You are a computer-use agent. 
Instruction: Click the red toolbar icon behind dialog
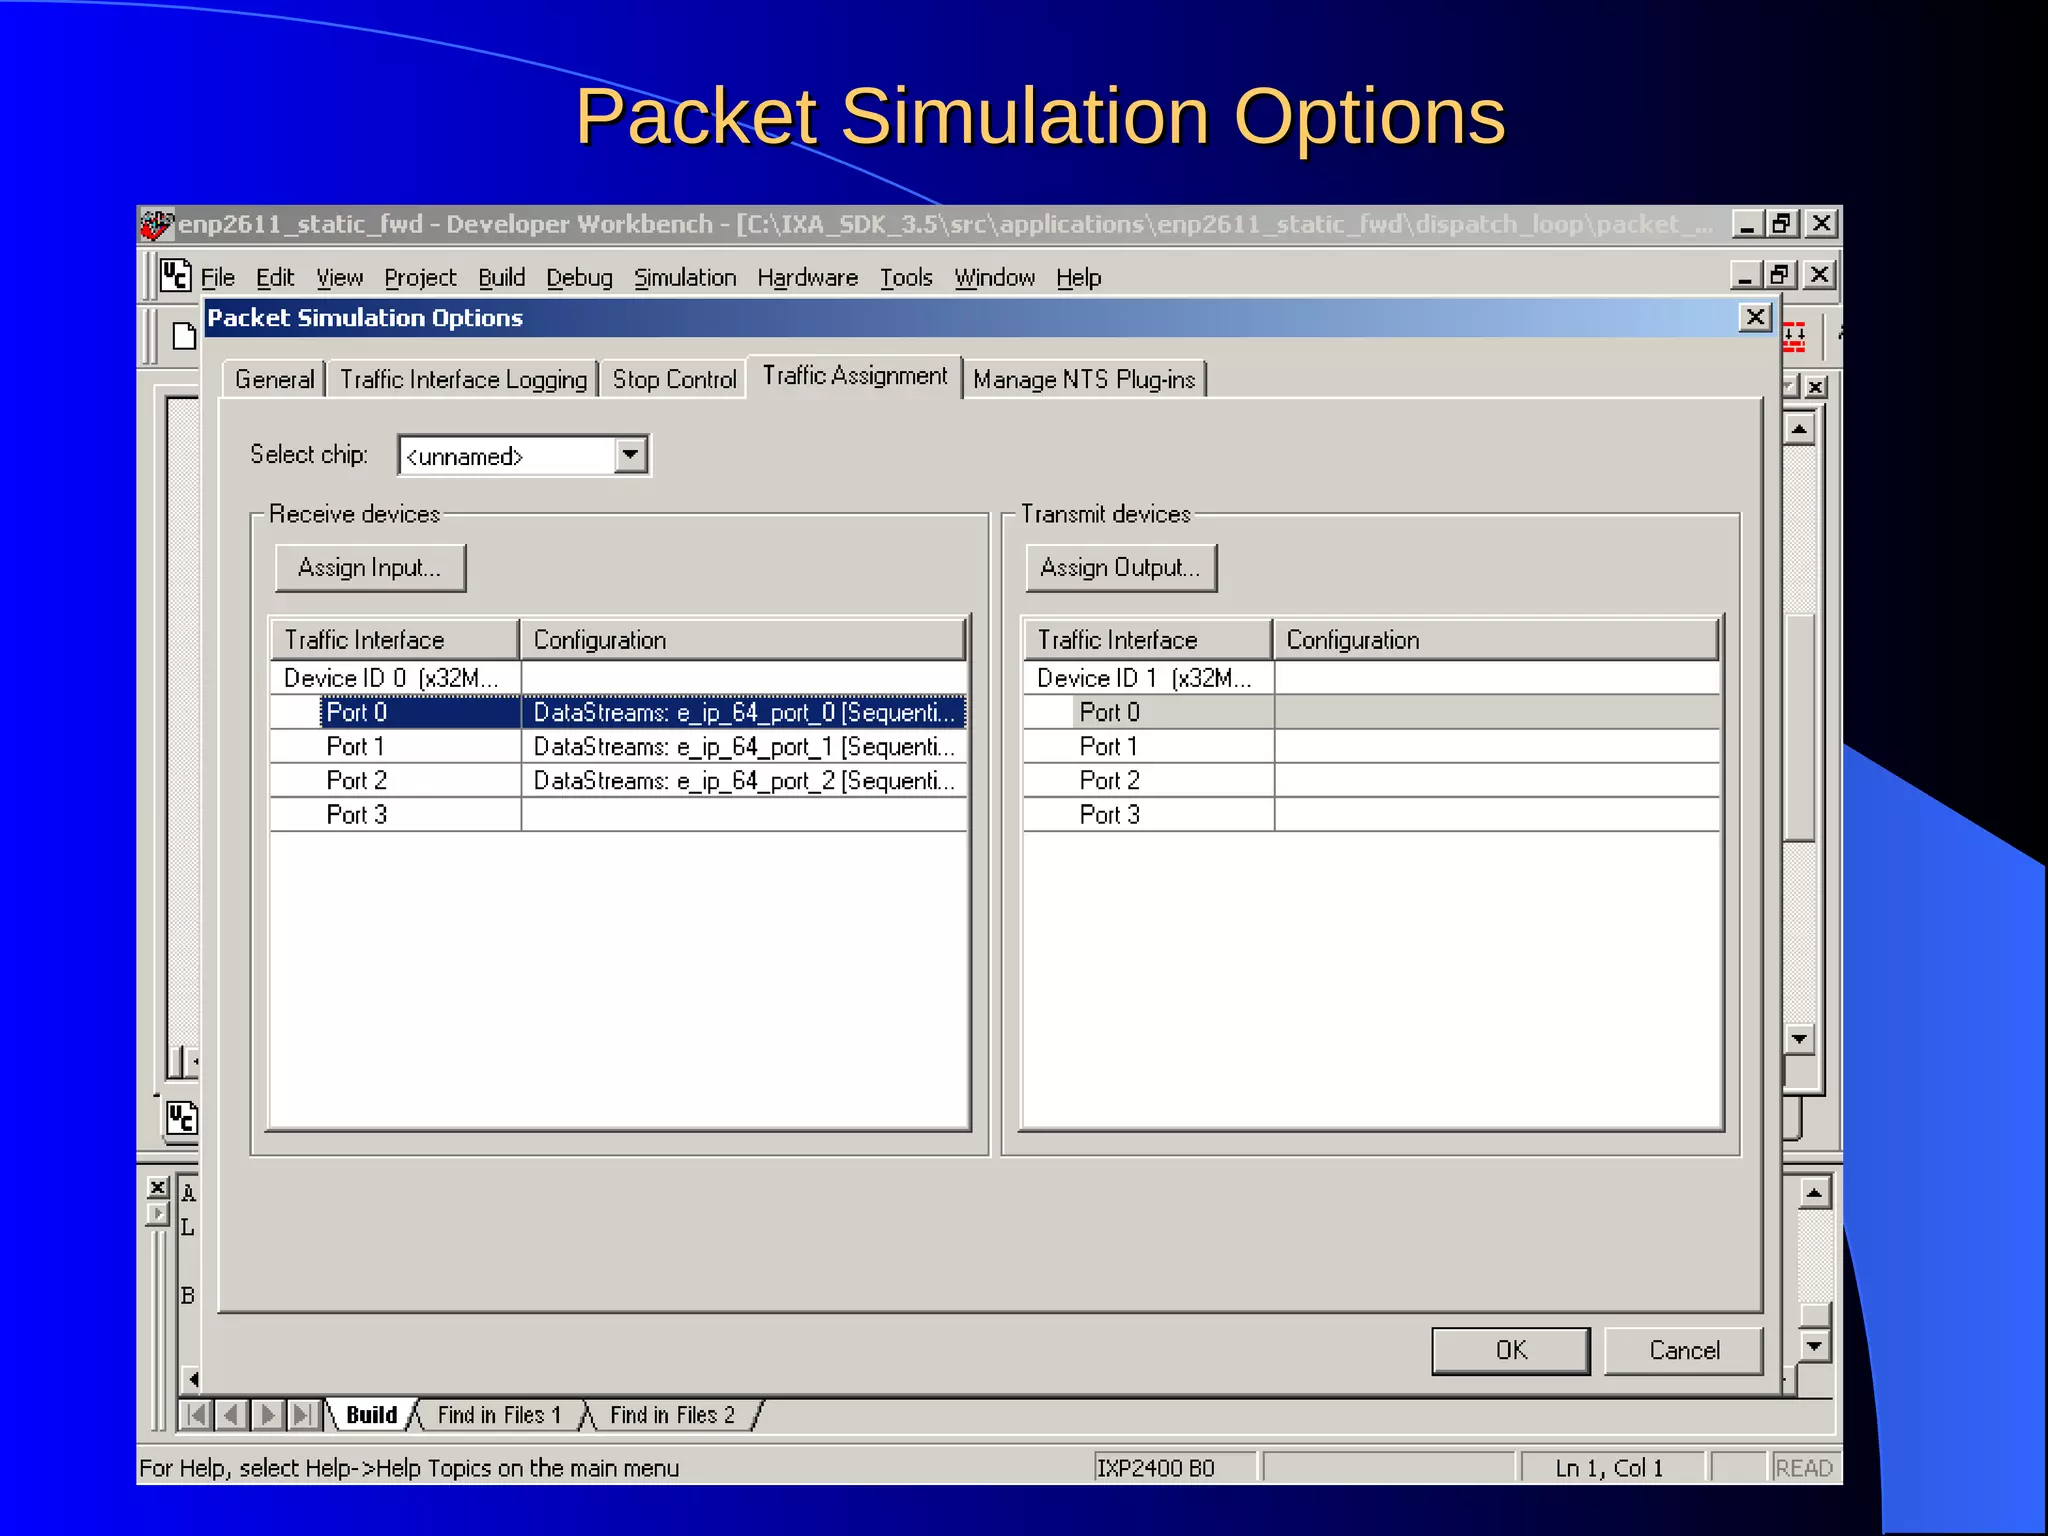pos(1796,337)
